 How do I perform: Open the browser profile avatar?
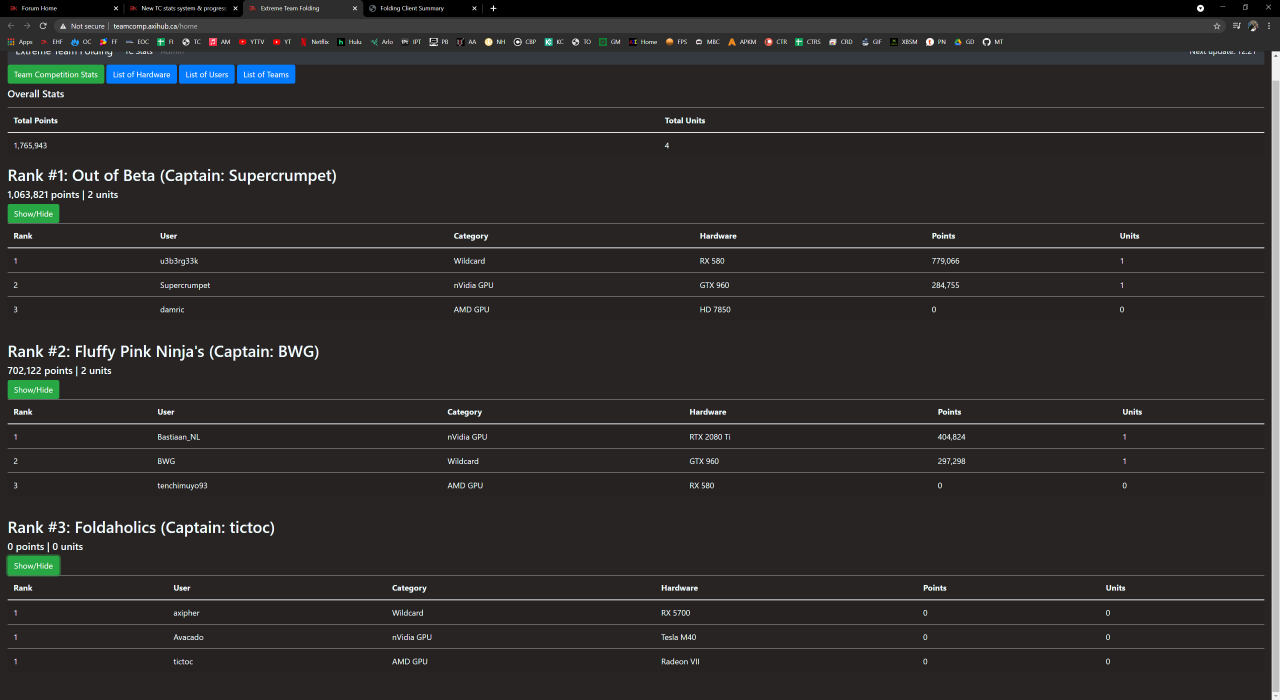1253,26
